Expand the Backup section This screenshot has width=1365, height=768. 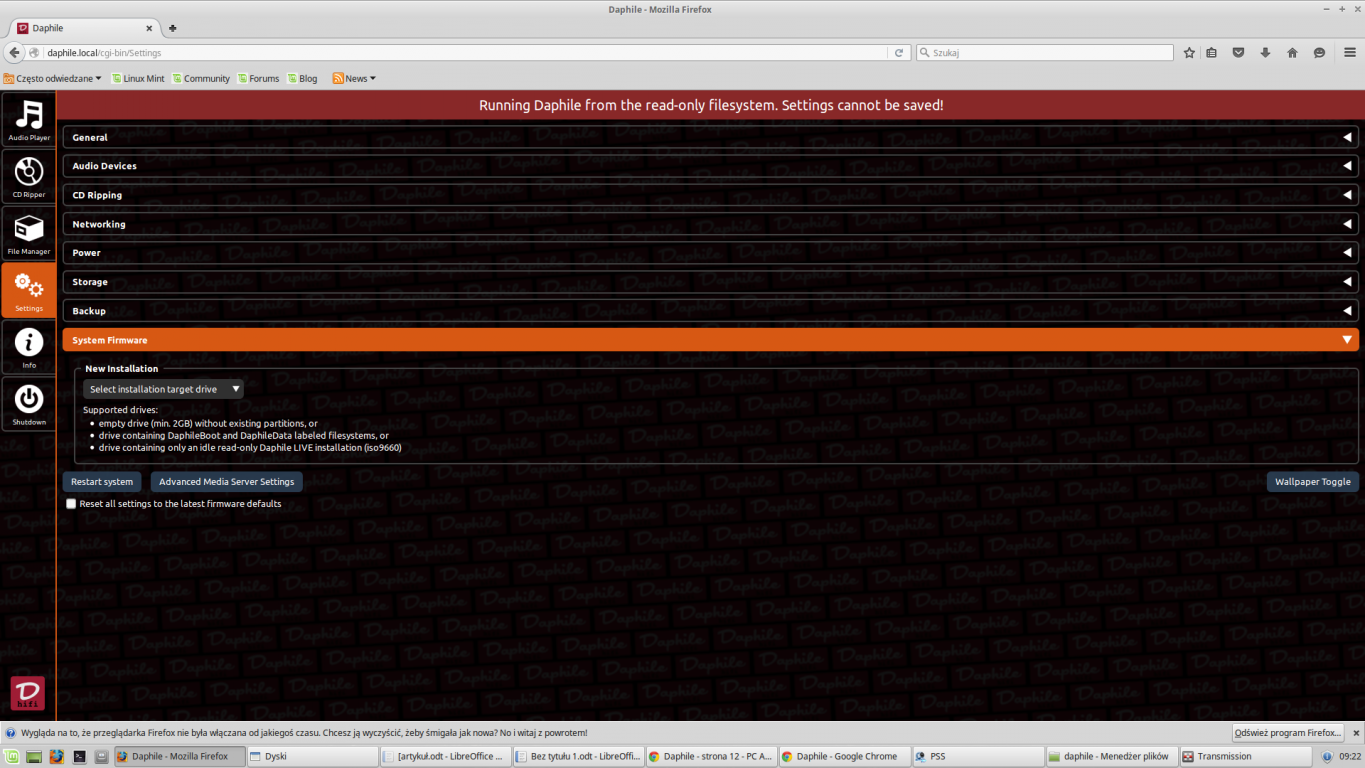710,311
